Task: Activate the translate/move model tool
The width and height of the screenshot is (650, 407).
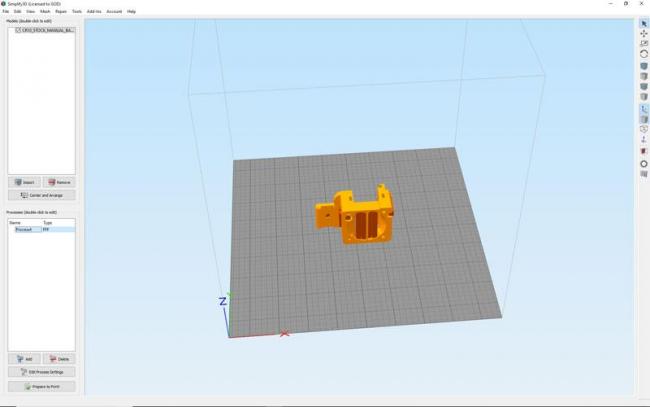Action: pyautogui.click(x=644, y=34)
